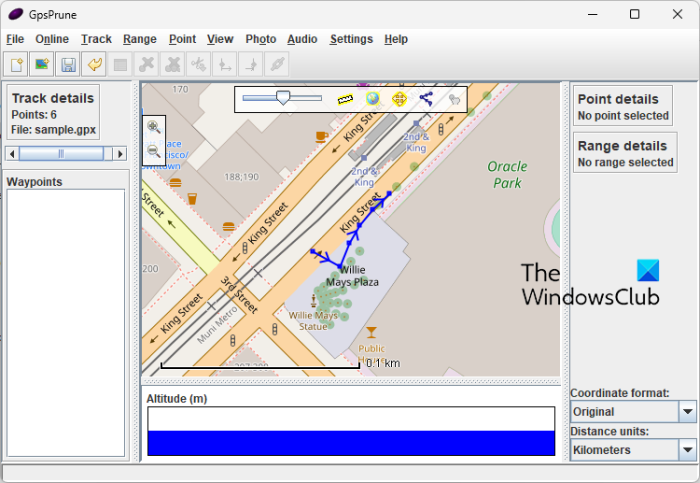Click the track details scrollbar right arrow
This screenshot has width=700, height=483.
click(120, 154)
